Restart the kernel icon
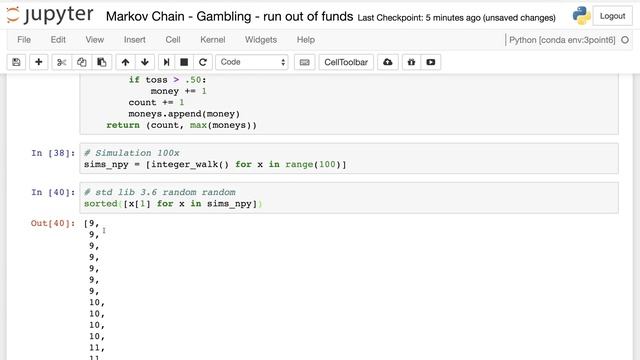 point(203,62)
